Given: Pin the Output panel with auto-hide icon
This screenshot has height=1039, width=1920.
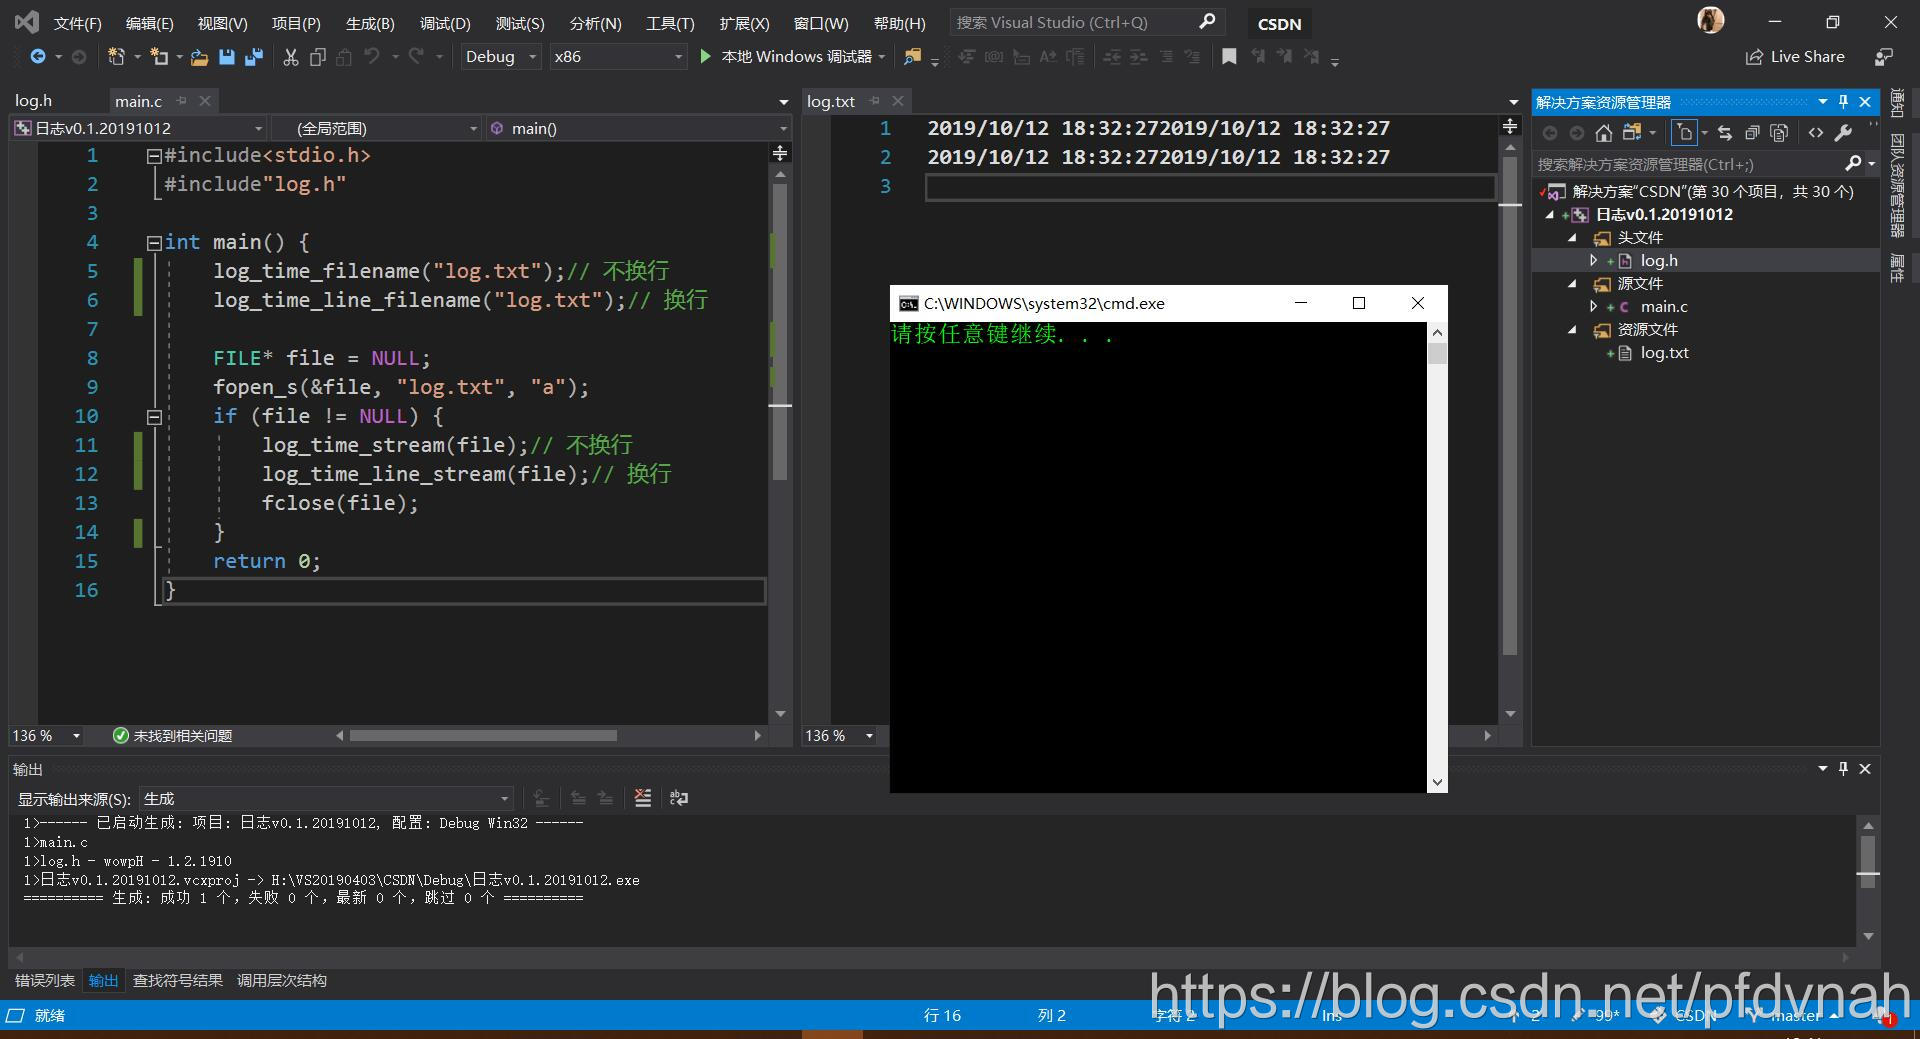Looking at the screenshot, I should point(1844,769).
